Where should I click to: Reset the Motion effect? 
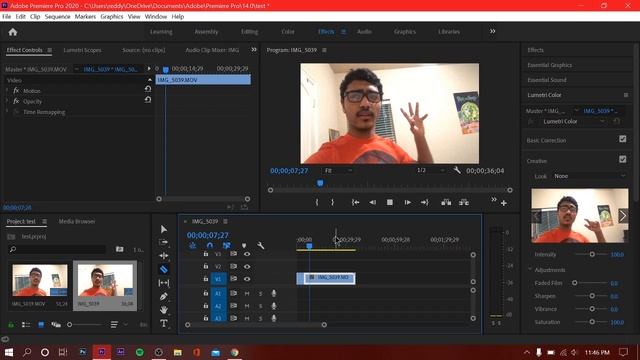[x=148, y=89]
